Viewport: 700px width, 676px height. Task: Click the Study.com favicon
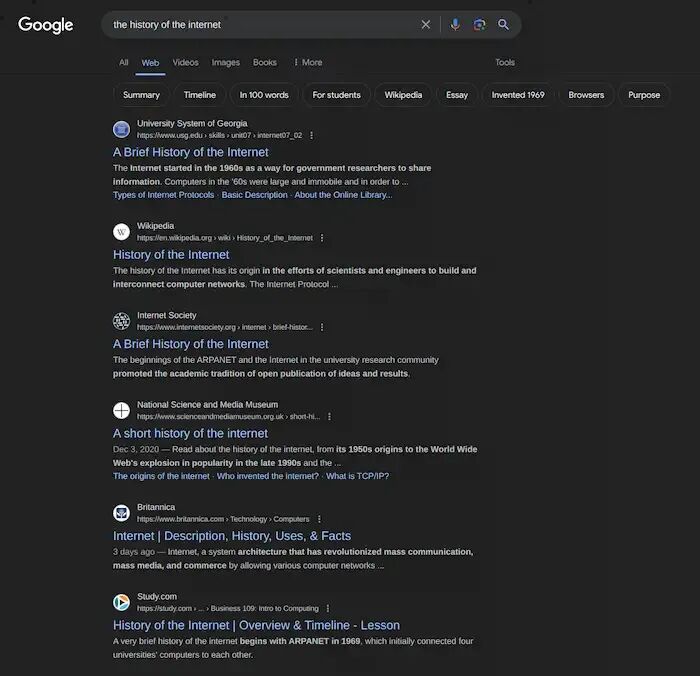pos(121,602)
